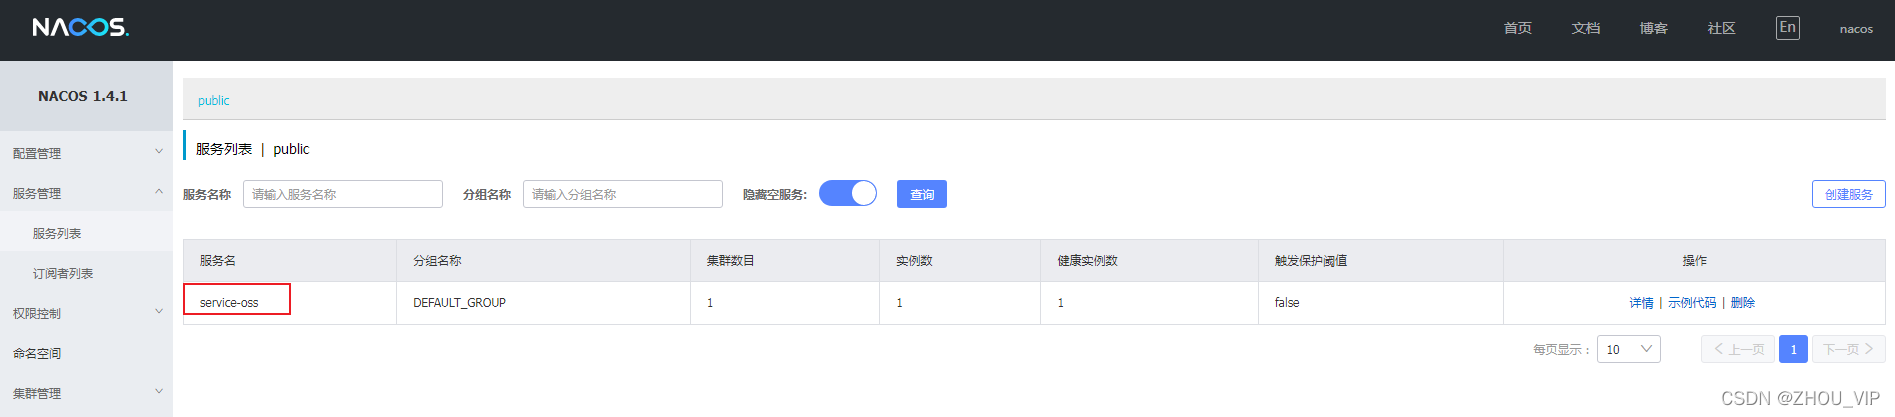Focus the 分组名称 input field

pyautogui.click(x=623, y=194)
